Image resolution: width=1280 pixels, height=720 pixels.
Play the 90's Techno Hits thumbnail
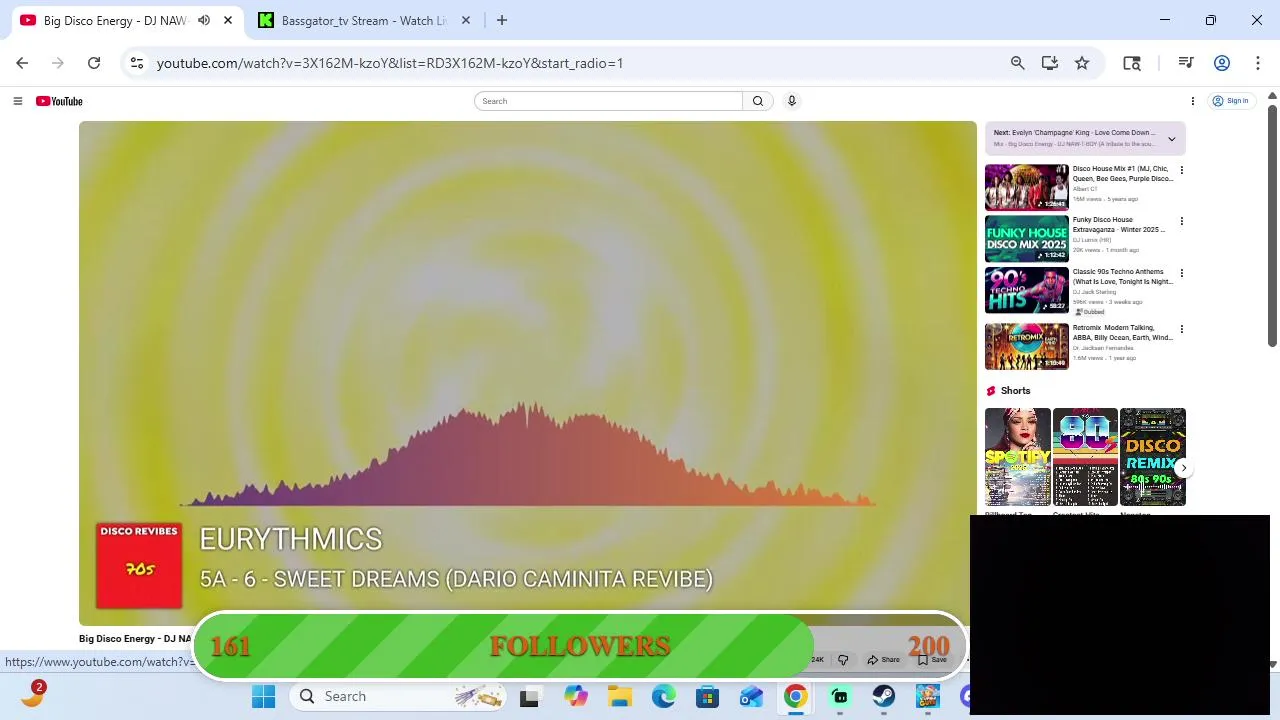pyautogui.click(x=1026, y=291)
